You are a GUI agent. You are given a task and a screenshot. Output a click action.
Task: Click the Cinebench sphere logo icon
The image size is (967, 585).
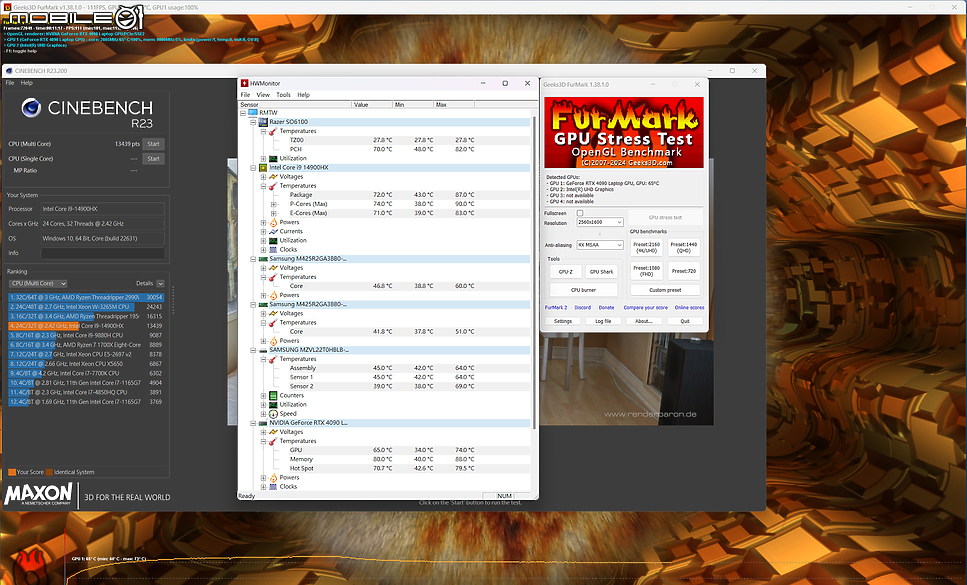tap(31, 108)
